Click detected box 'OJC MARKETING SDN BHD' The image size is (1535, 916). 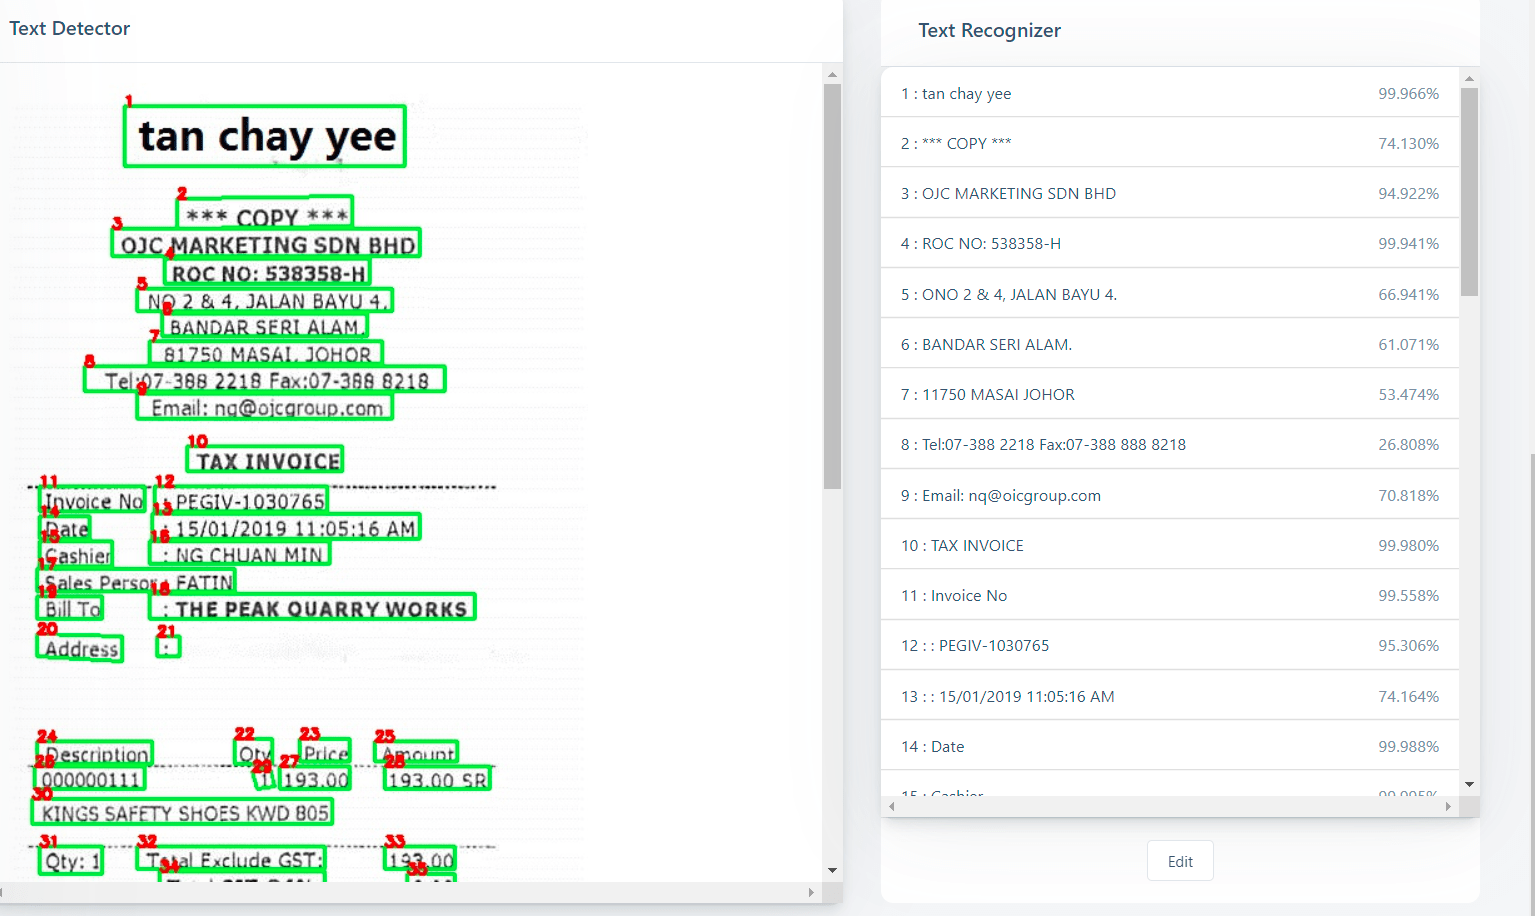(x=265, y=243)
